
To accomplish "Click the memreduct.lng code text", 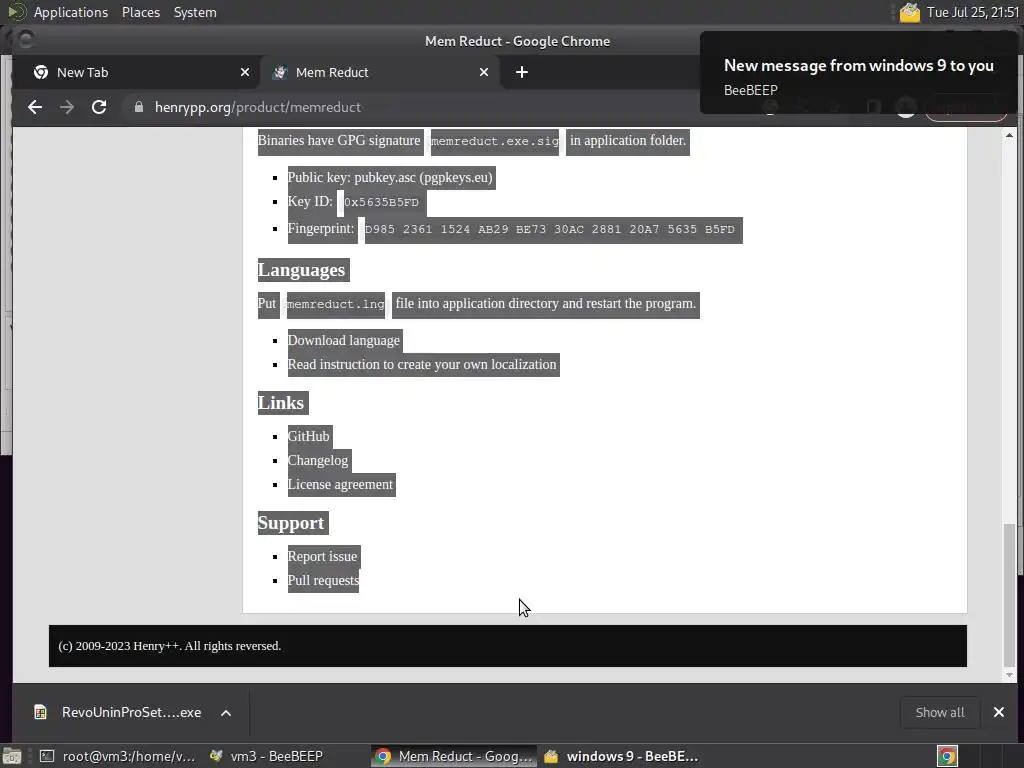I will click(336, 304).
